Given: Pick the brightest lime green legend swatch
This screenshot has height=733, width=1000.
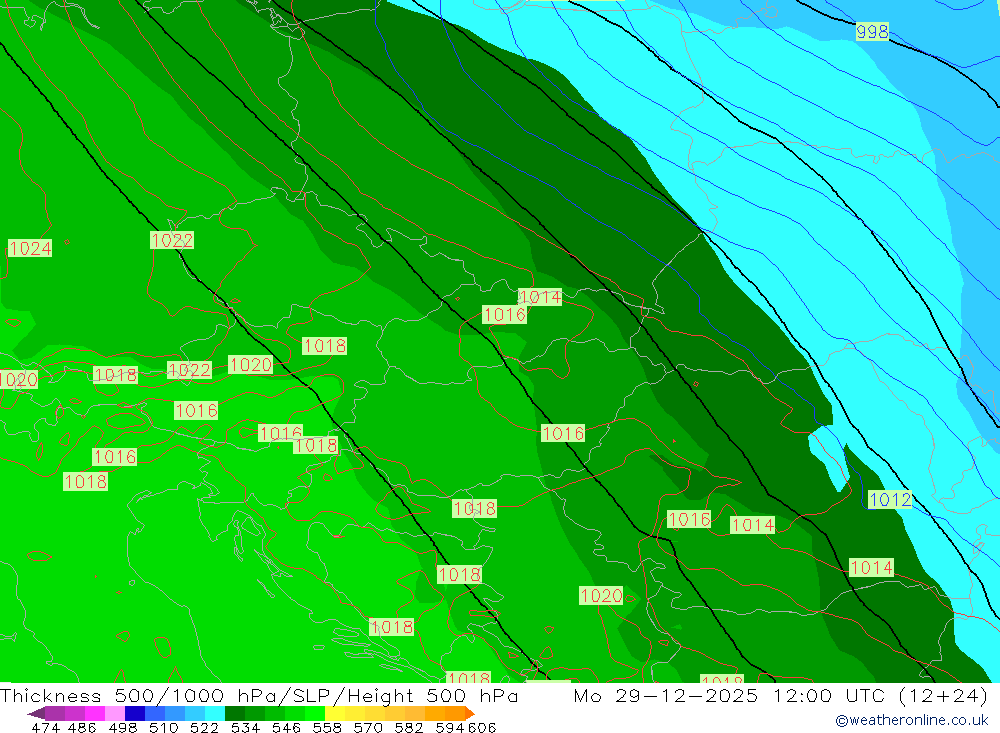Looking at the screenshot, I should 315,713.
